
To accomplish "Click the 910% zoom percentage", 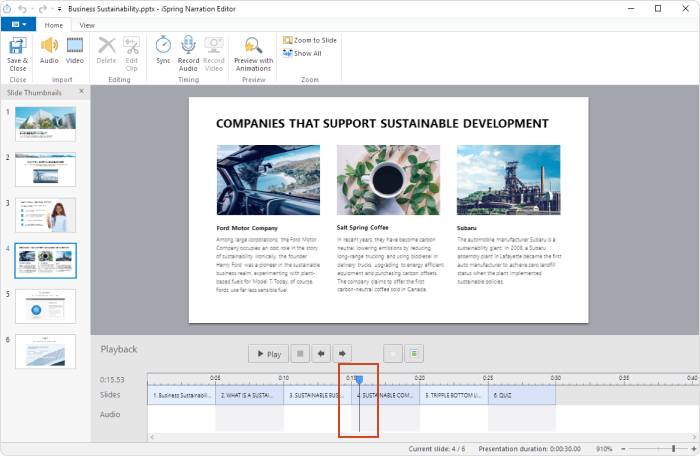I will click(x=604, y=448).
